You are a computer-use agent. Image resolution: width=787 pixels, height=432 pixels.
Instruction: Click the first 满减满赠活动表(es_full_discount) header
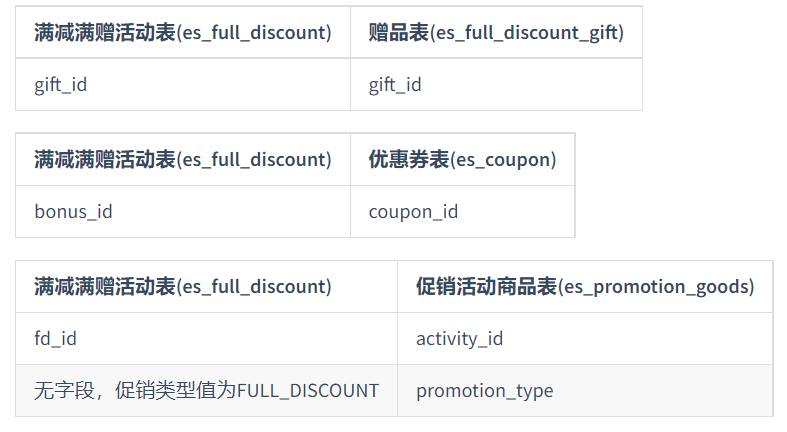click(x=183, y=33)
